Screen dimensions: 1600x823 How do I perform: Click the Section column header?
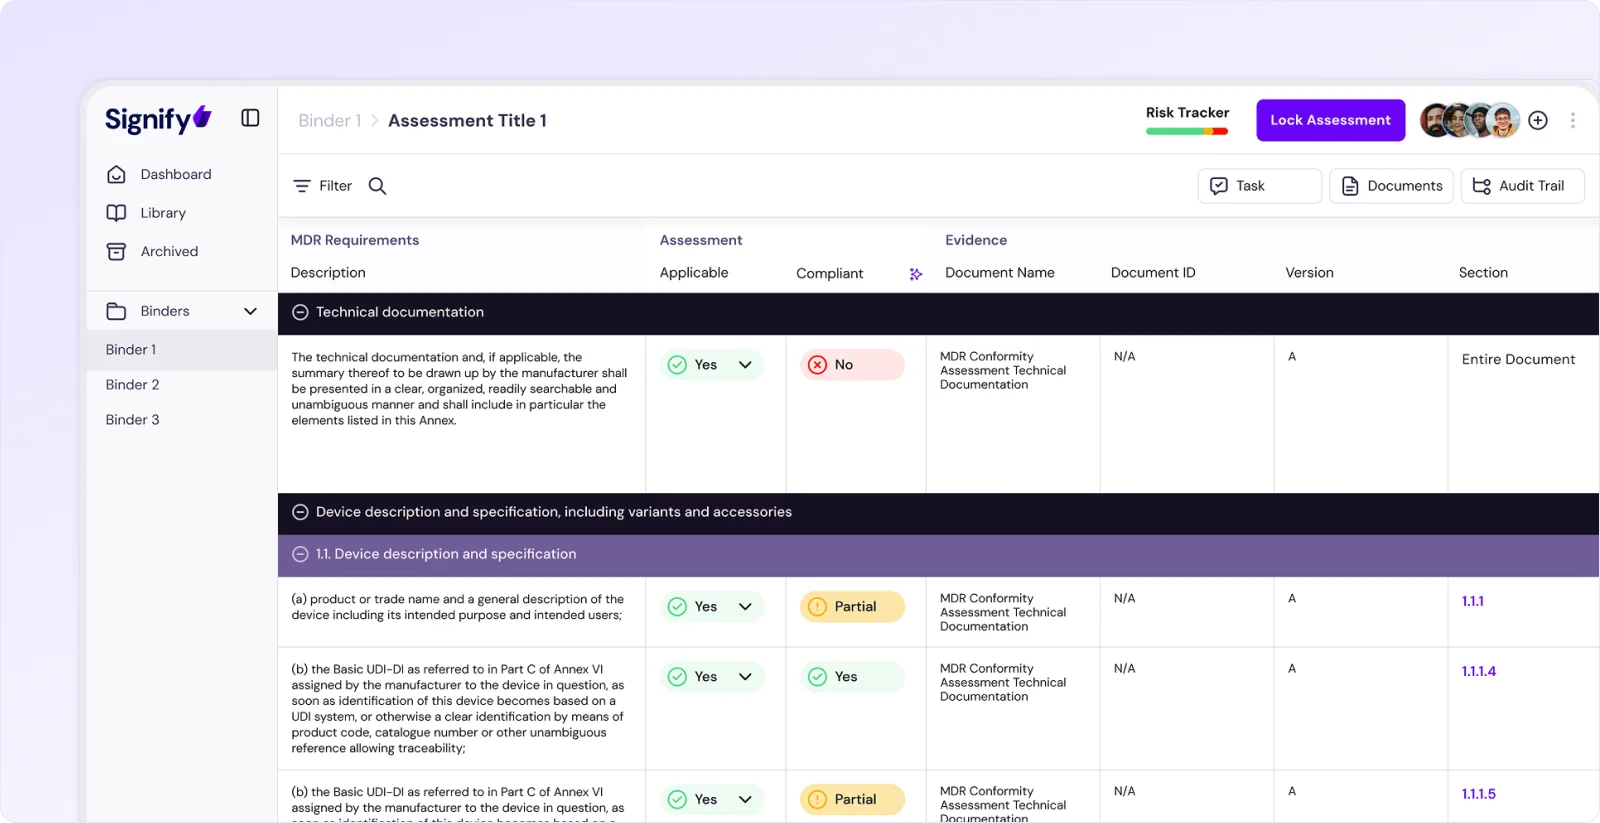(x=1483, y=273)
